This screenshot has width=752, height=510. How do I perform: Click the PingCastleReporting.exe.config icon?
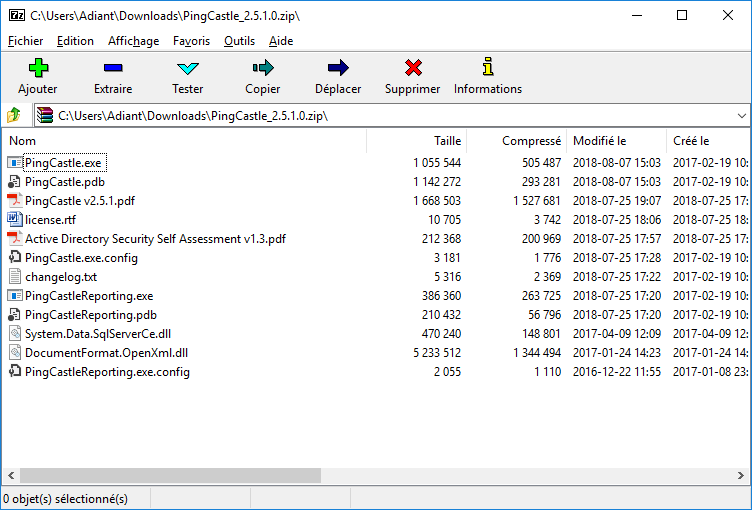(15, 371)
